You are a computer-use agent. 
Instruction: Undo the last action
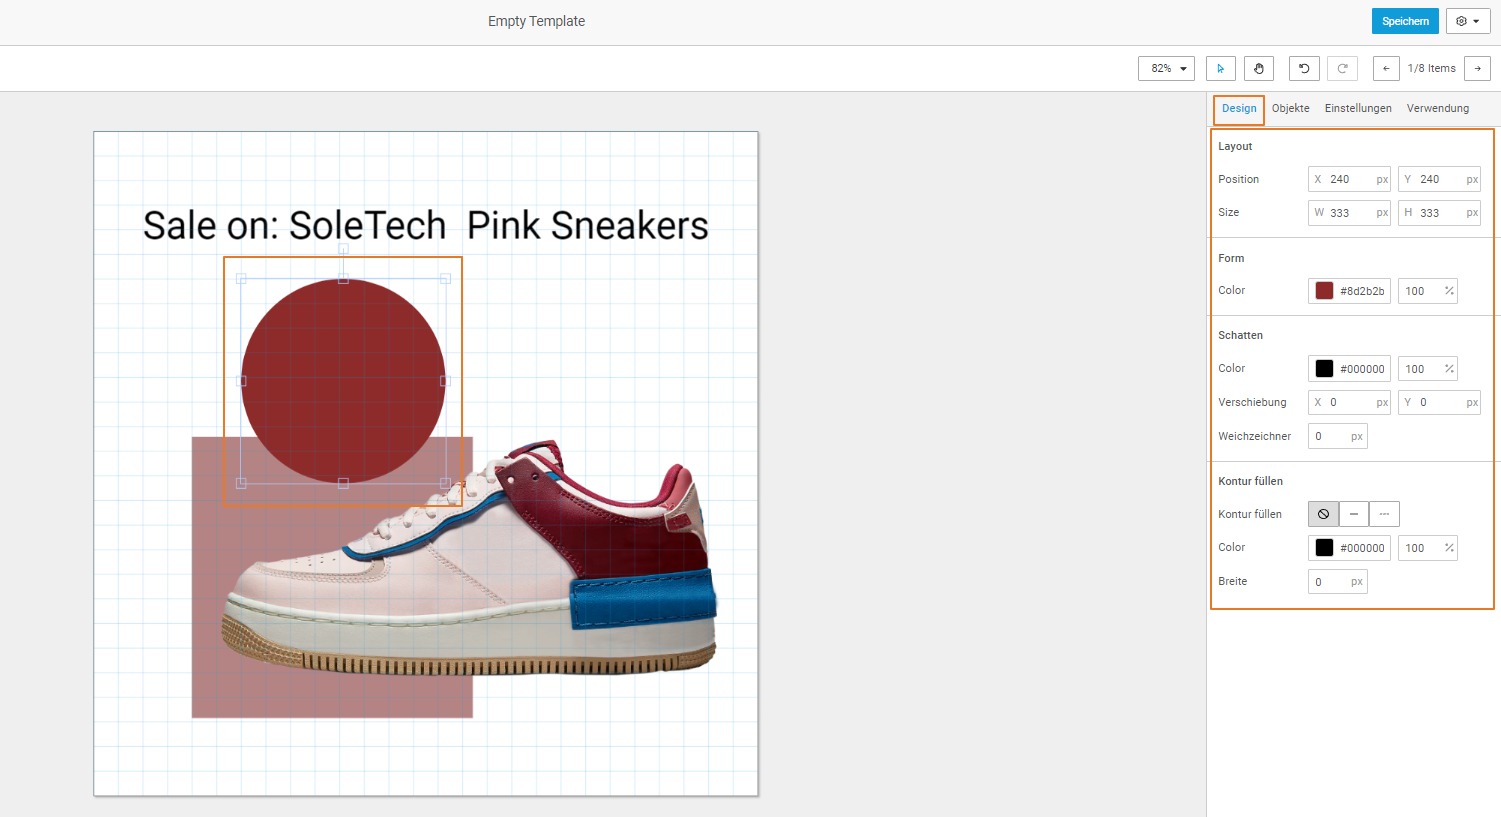pos(1304,68)
